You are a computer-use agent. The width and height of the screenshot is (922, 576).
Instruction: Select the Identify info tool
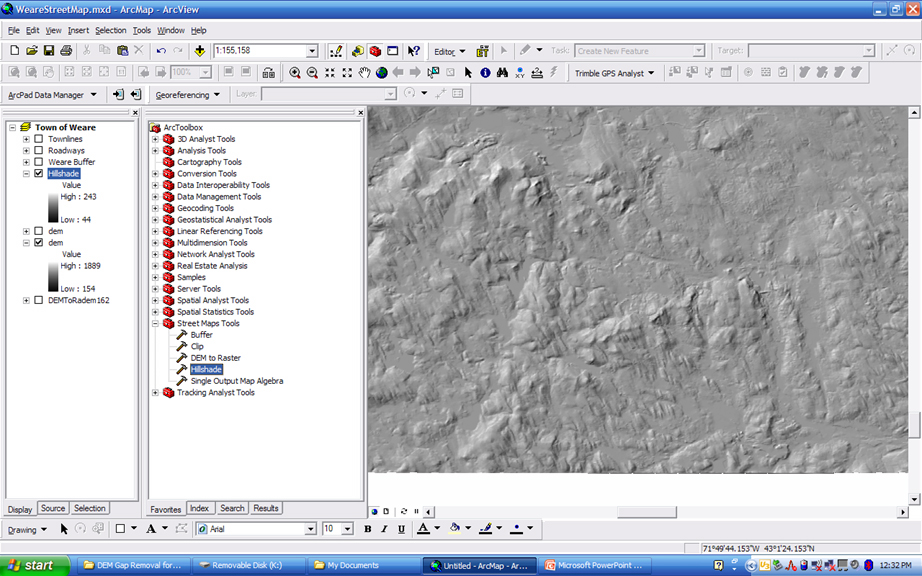(485, 73)
